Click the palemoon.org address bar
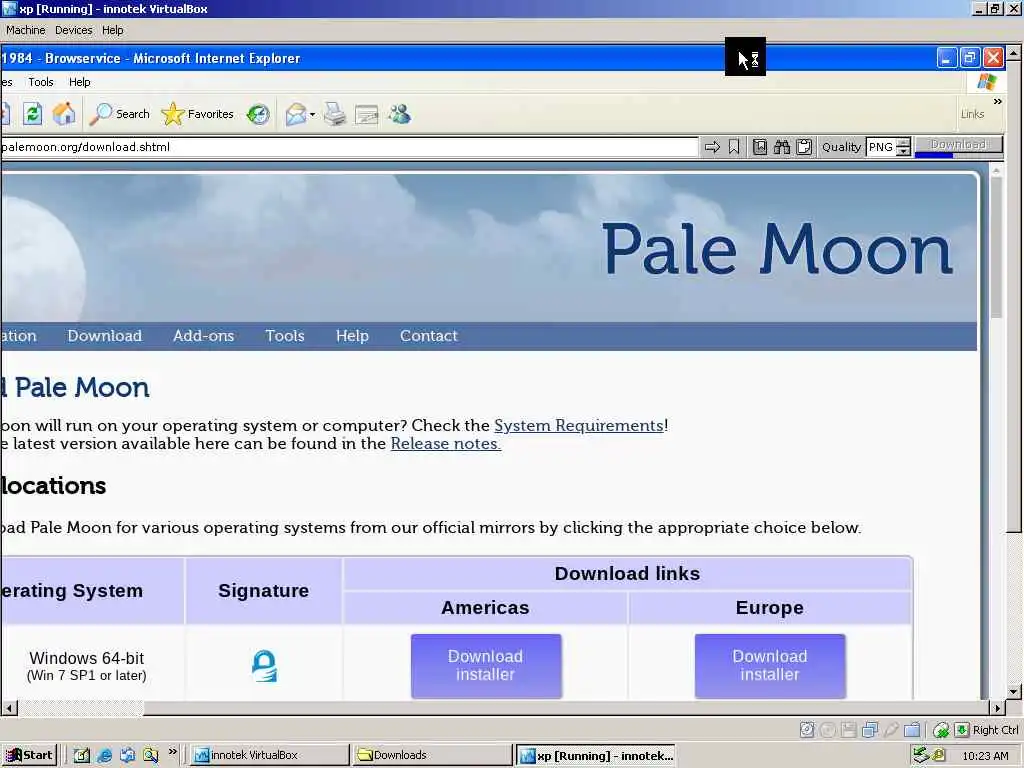 349,147
